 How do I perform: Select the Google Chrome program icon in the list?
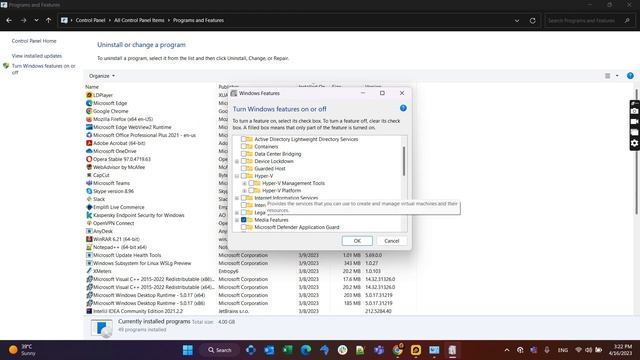(89, 111)
